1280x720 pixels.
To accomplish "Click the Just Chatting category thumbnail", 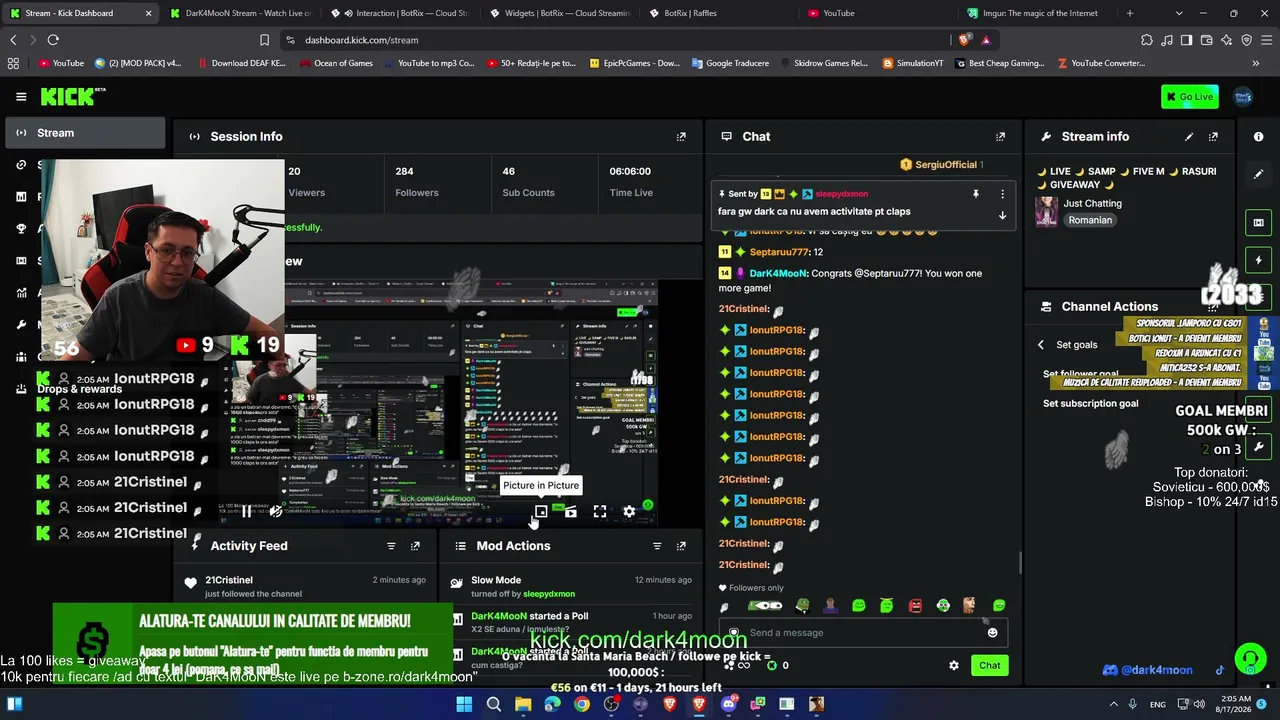I will click(1047, 211).
